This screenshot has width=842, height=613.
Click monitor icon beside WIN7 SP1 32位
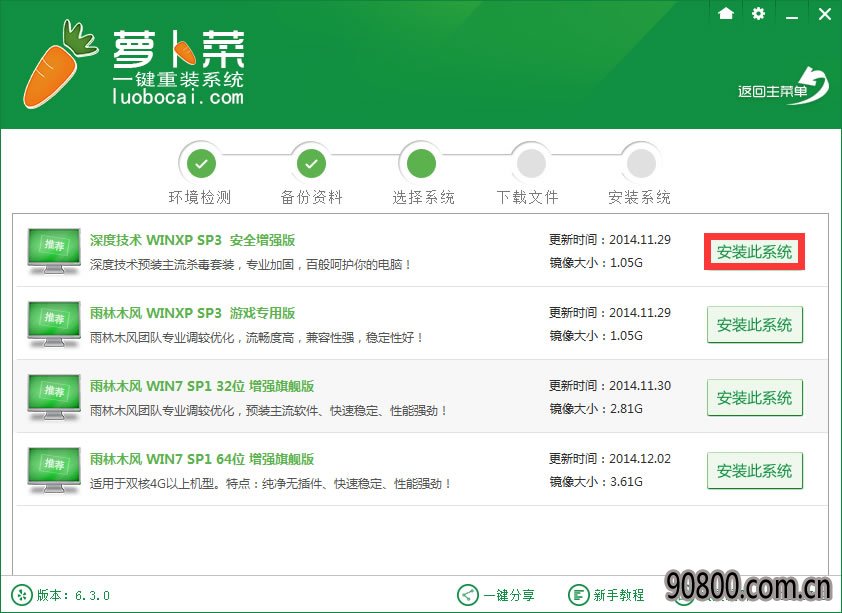(54, 397)
